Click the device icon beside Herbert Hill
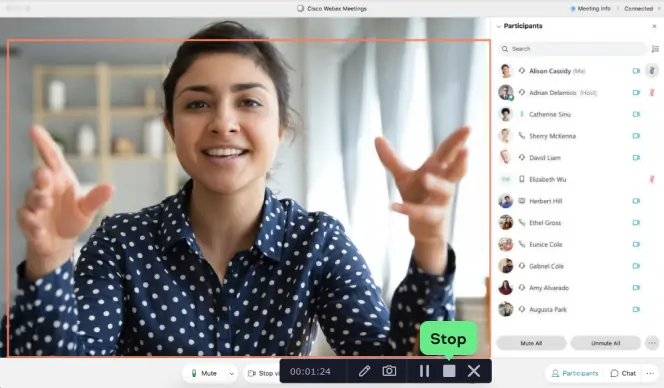664x388 pixels. coord(522,201)
